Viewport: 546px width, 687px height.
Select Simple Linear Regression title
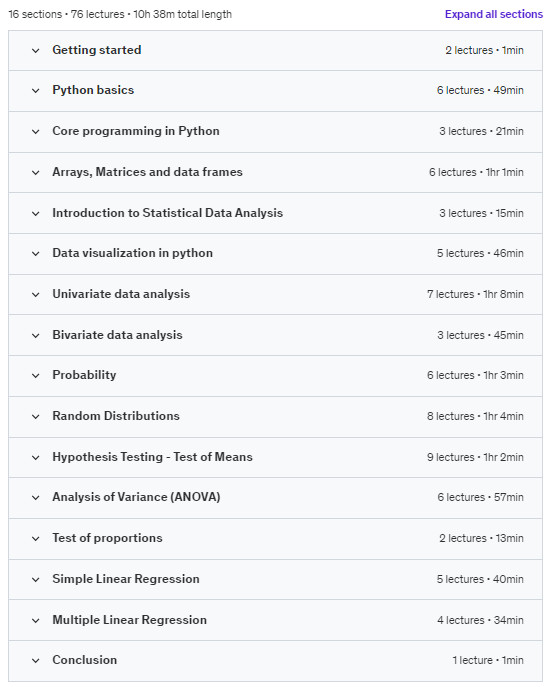[x=126, y=579]
